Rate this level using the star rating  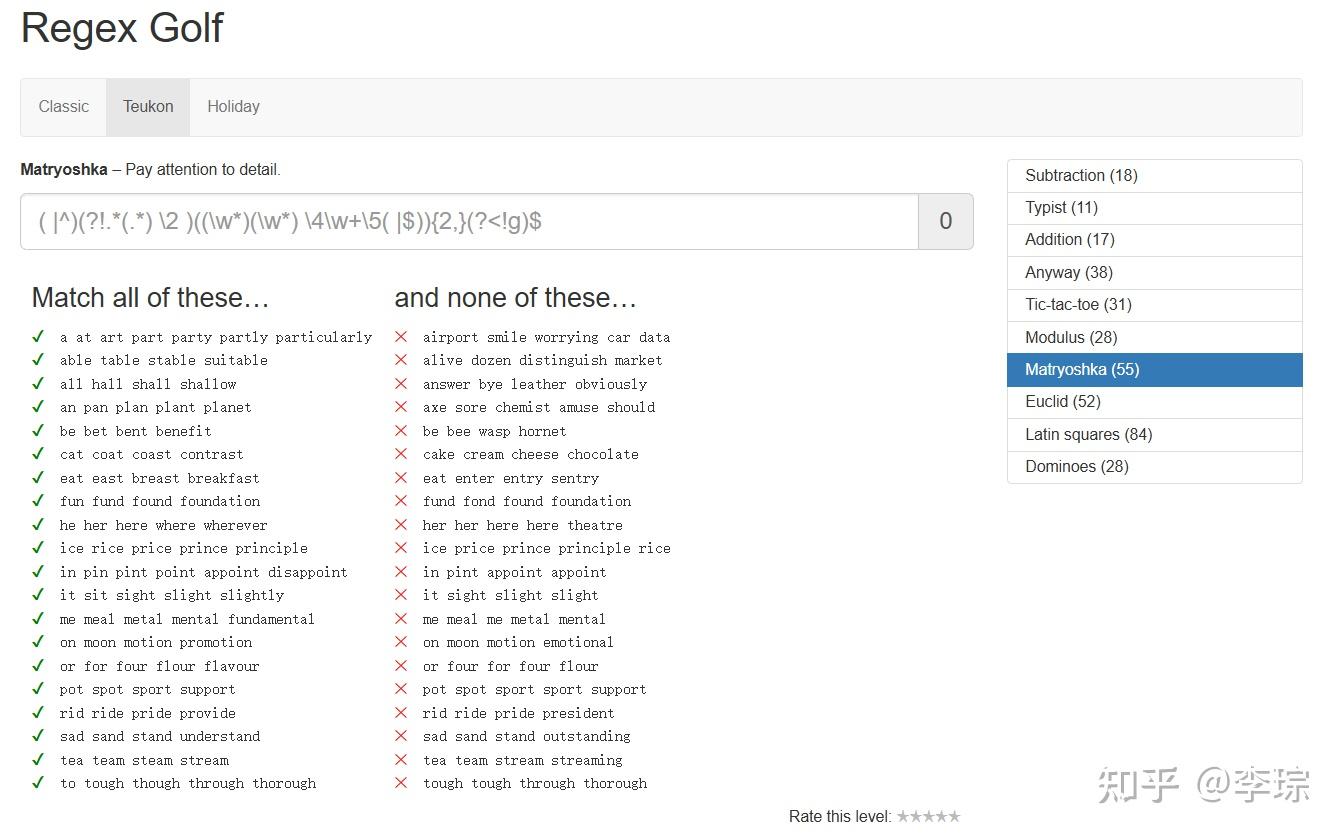click(928, 817)
